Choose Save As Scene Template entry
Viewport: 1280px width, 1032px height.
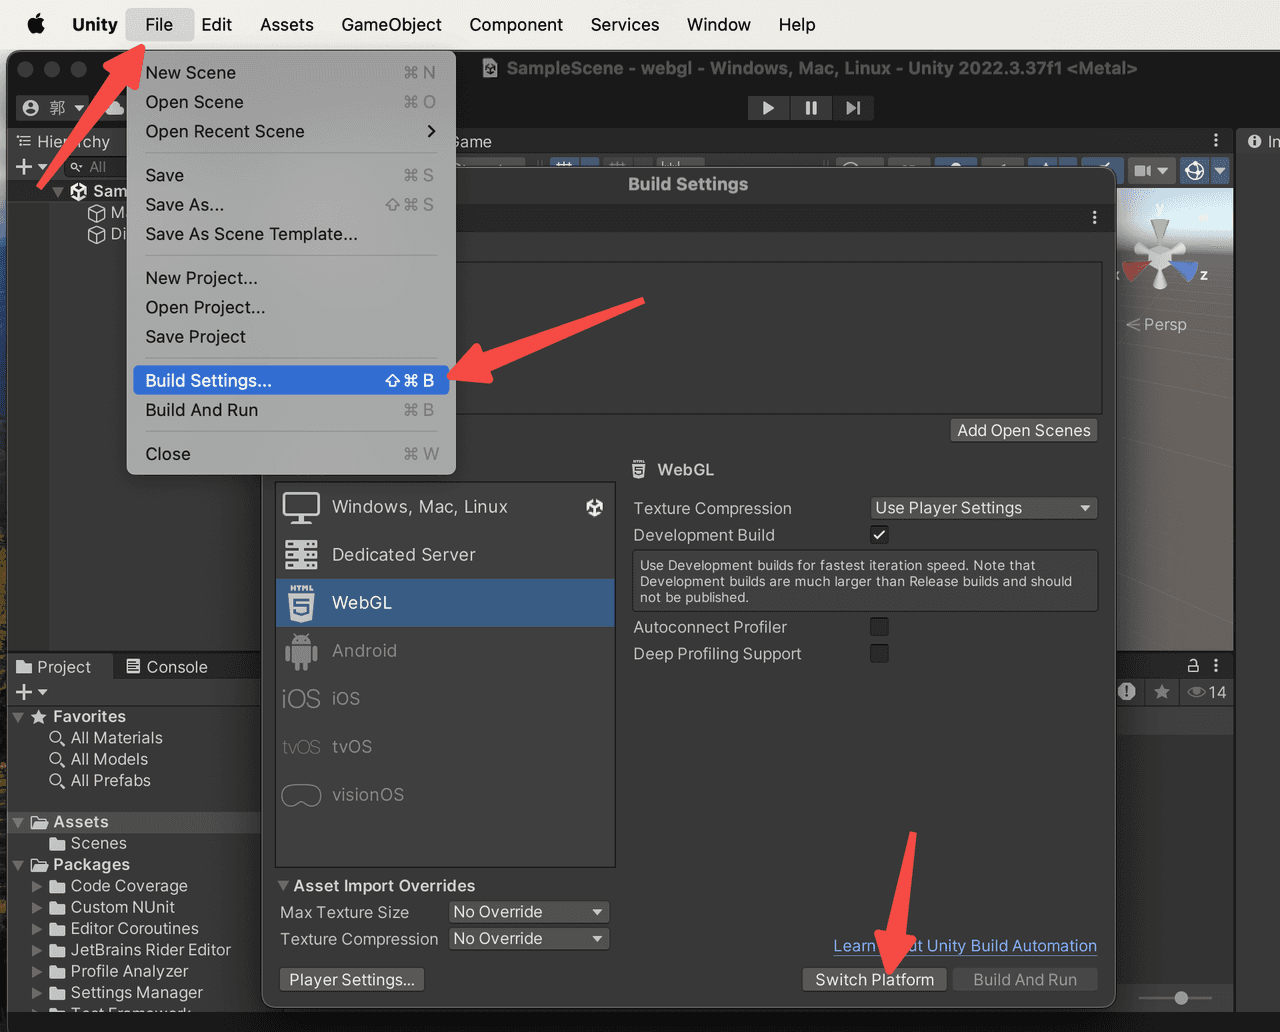pos(290,234)
